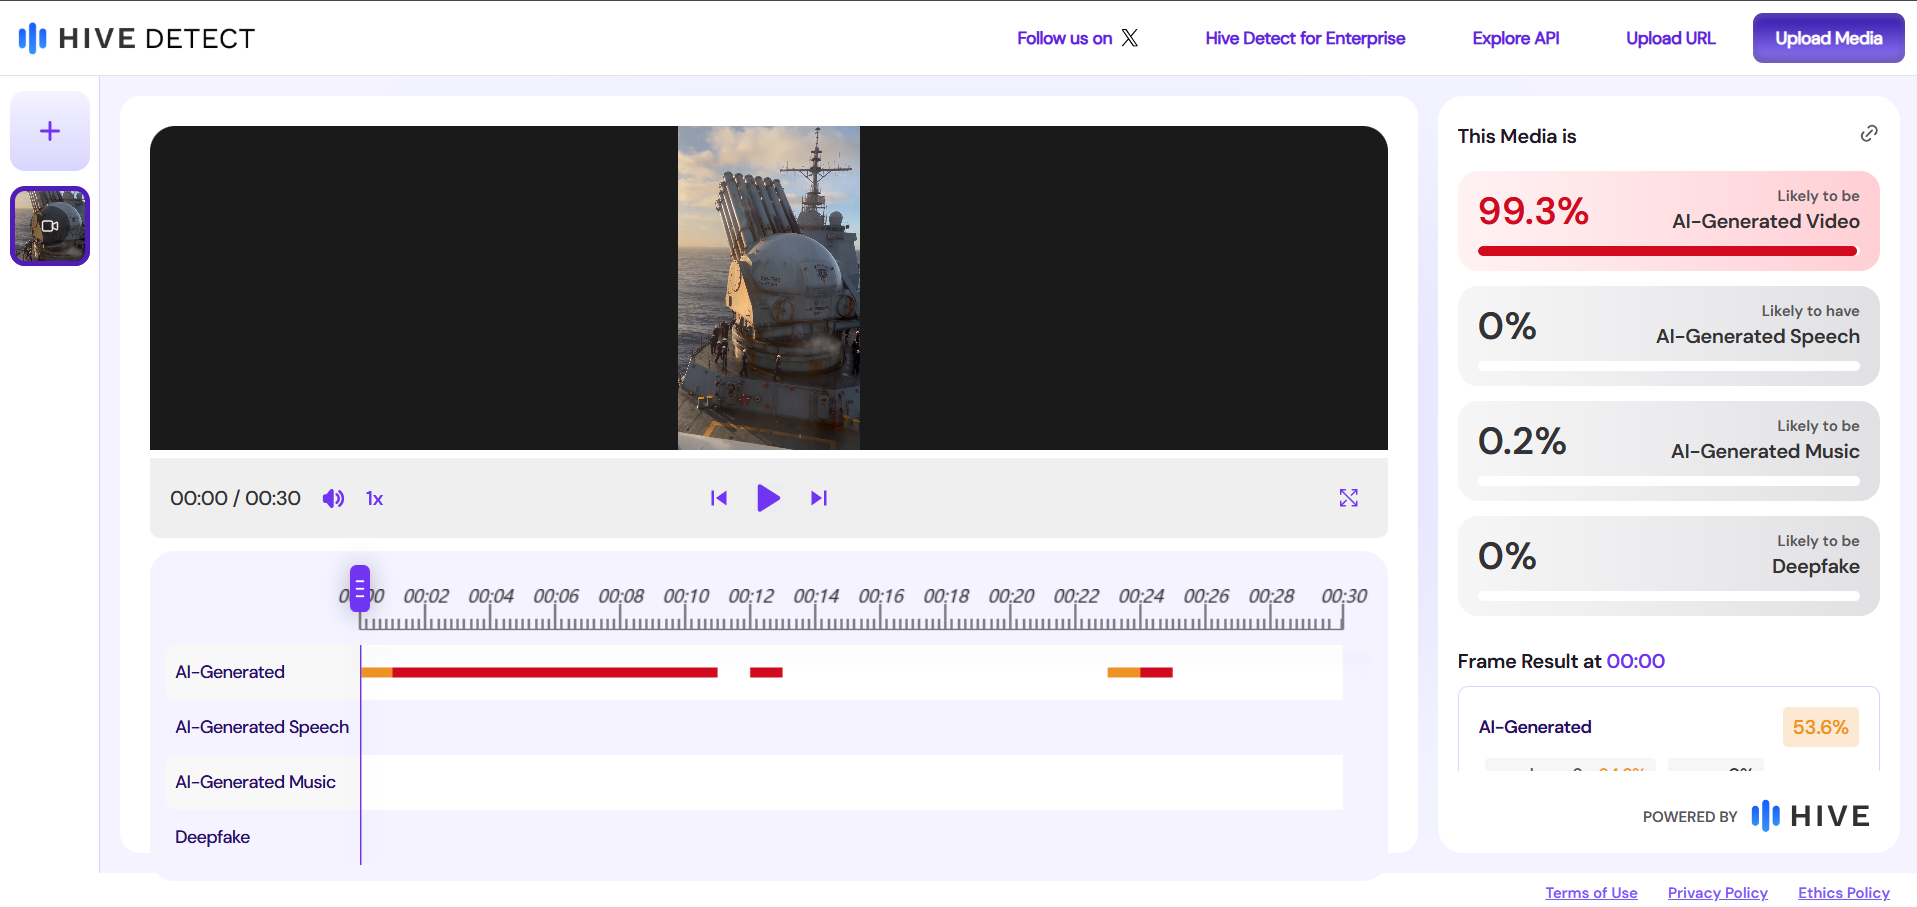Click the Upload URL link
This screenshot has width=1917, height=907.
(x=1670, y=38)
